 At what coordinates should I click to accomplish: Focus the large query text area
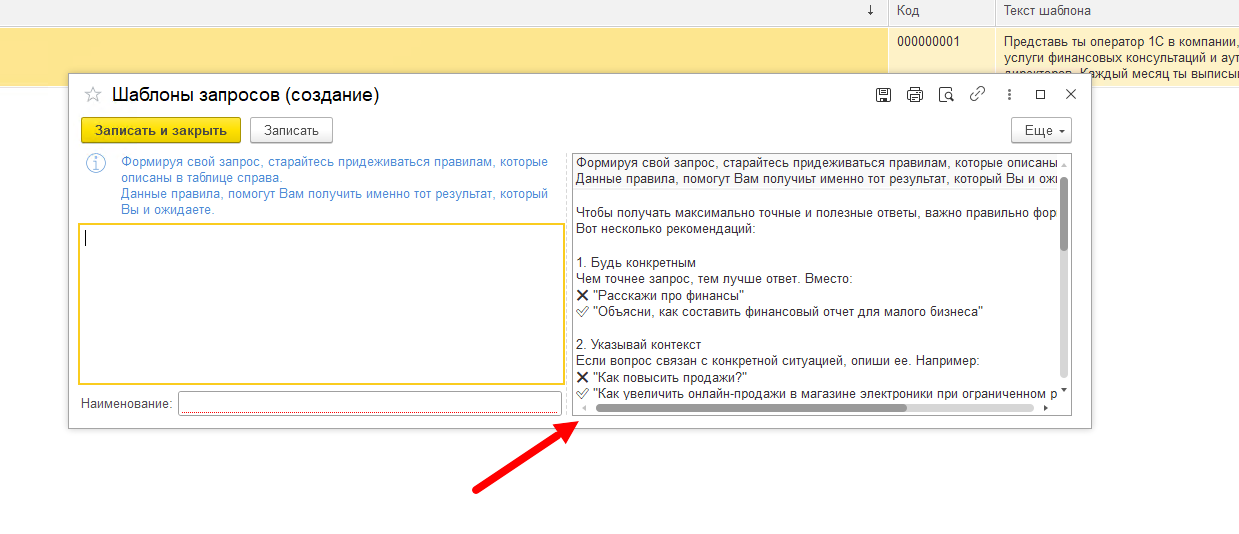(x=321, y=303)
